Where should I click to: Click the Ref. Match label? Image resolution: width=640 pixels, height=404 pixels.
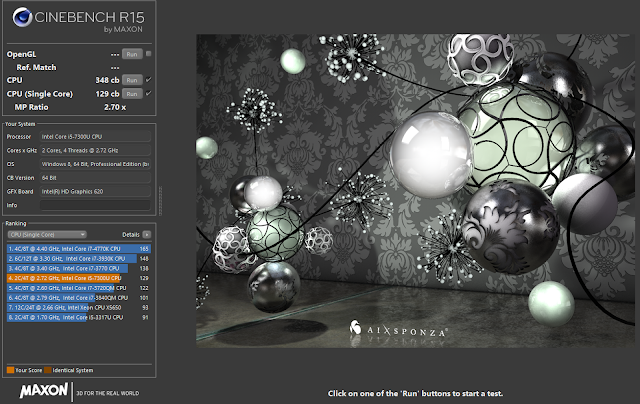pos(36,67)
